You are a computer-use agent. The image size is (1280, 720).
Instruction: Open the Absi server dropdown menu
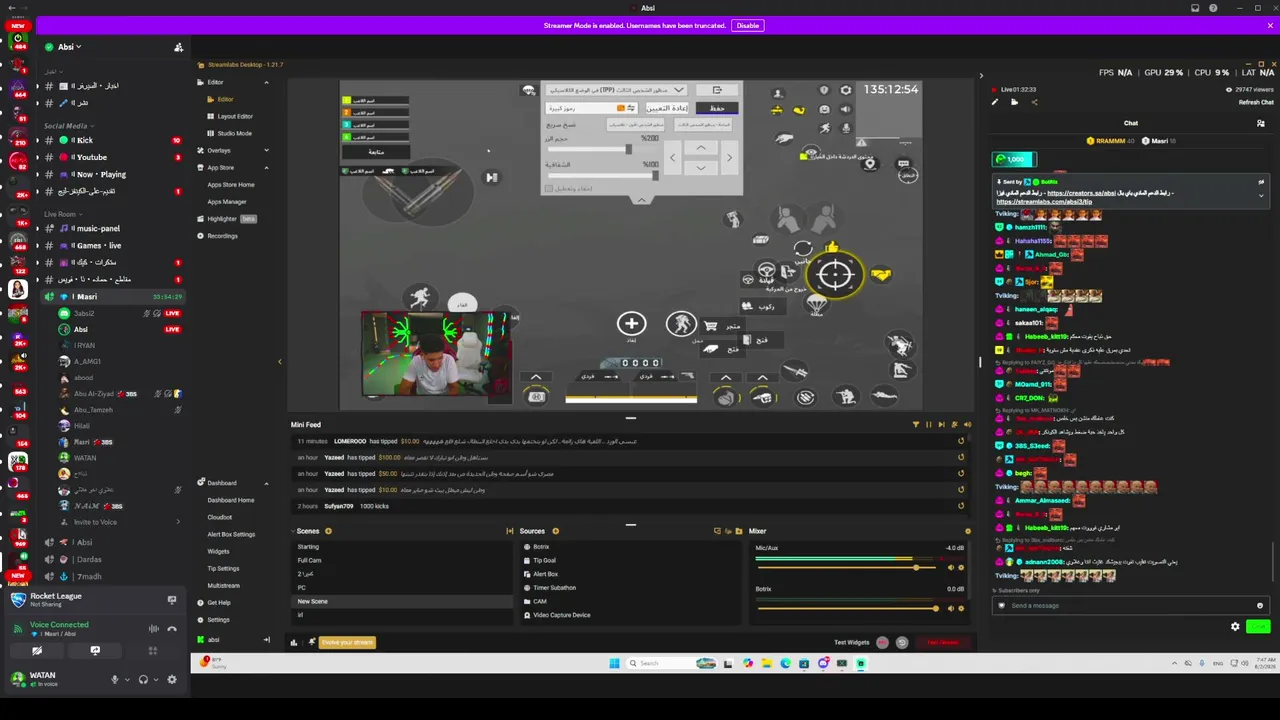[69, 47]
